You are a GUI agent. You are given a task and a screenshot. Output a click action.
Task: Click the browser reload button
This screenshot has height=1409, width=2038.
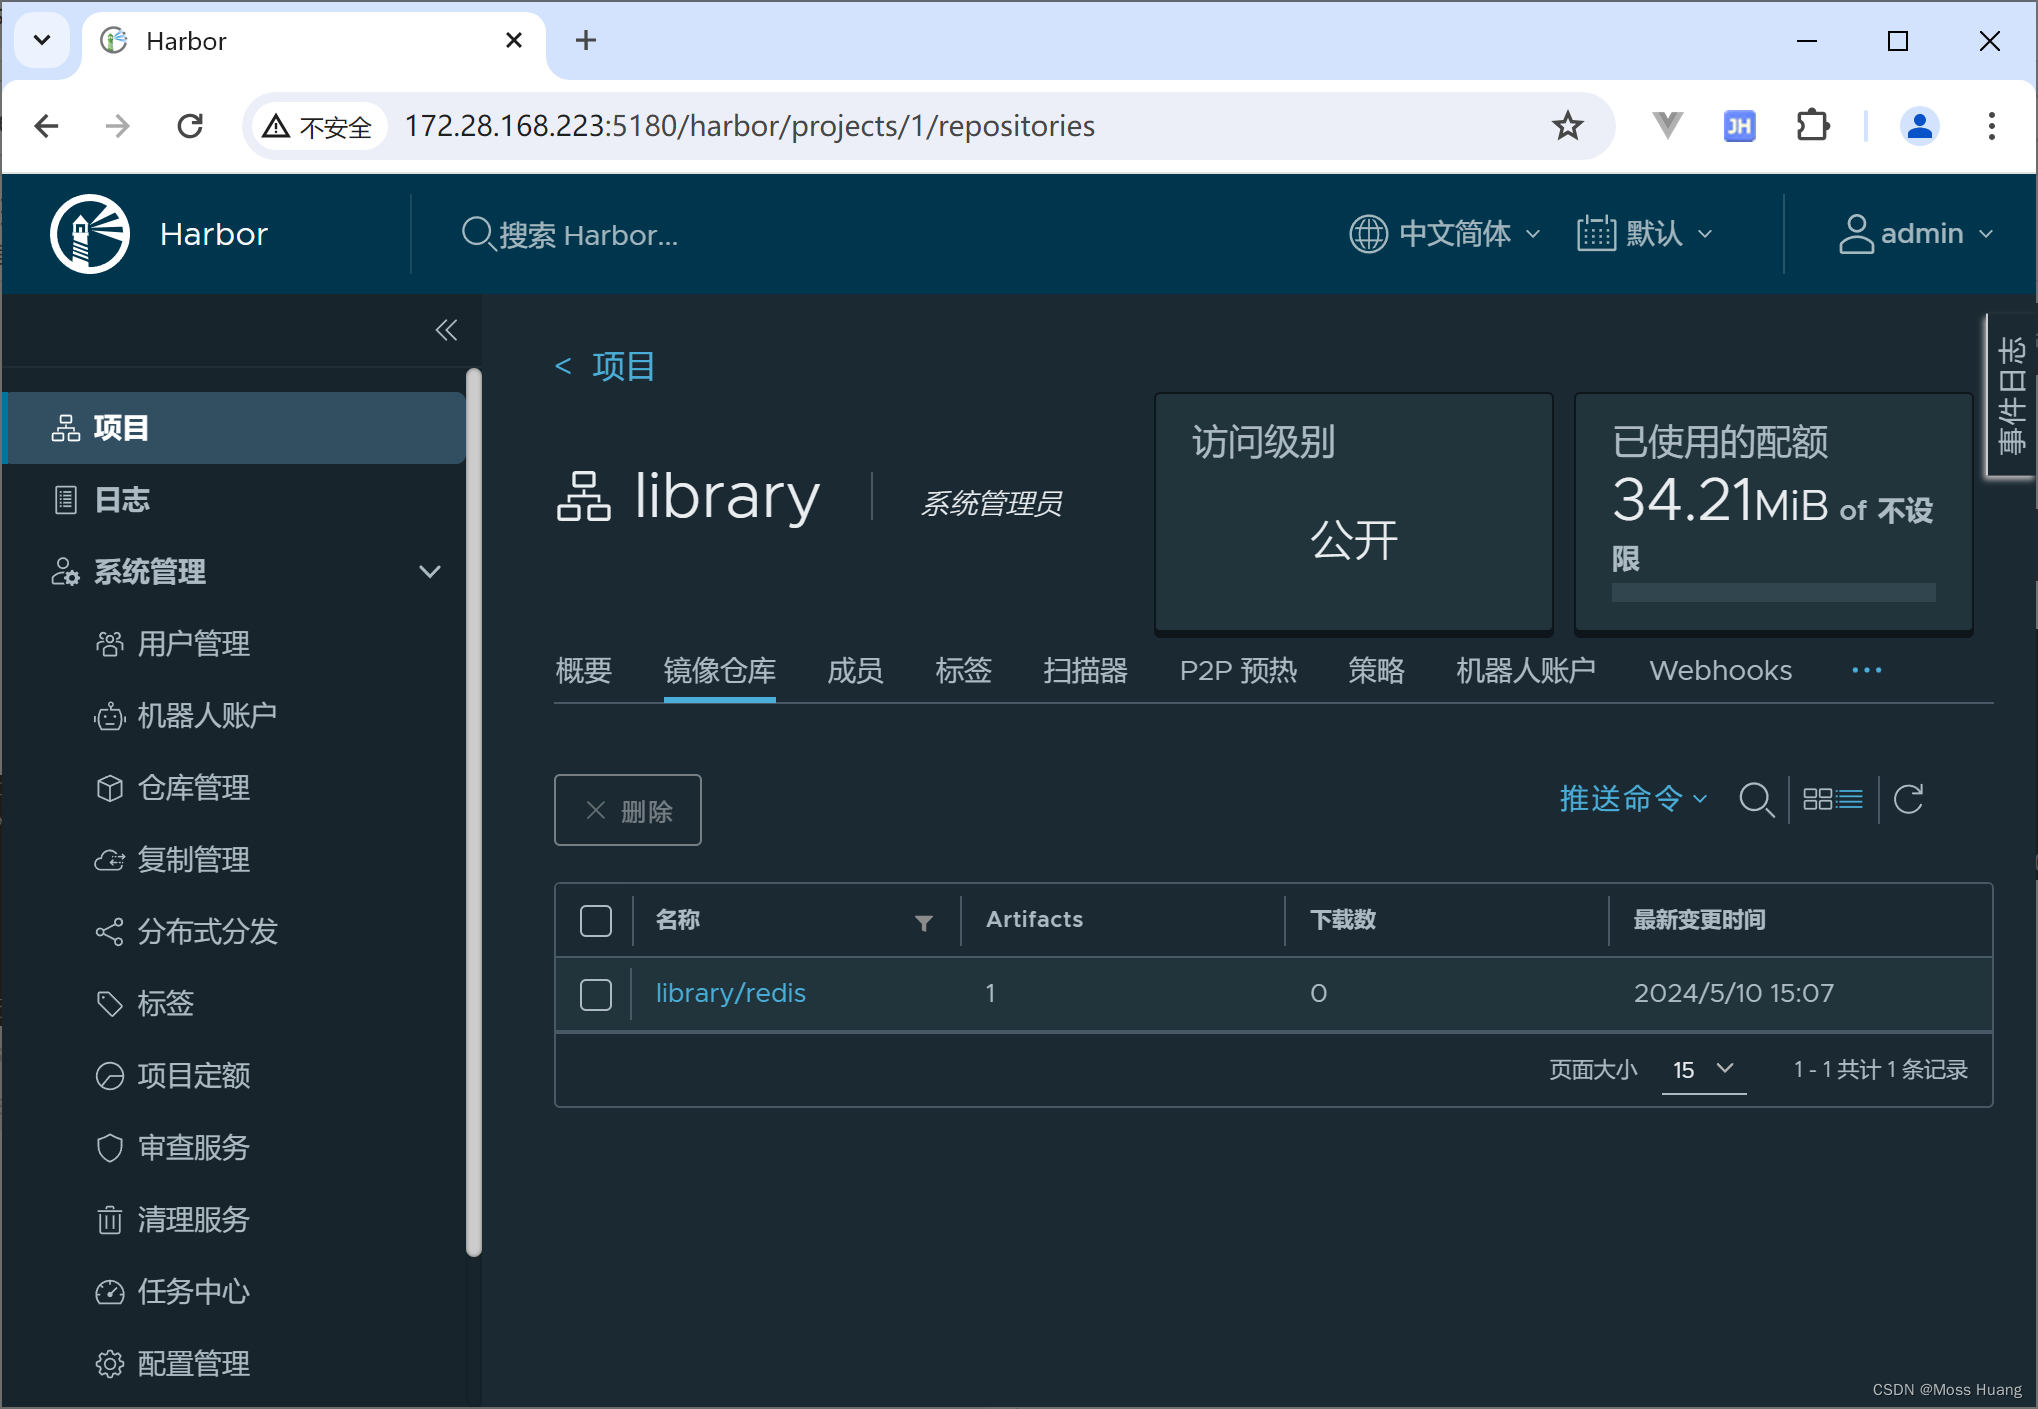click(190, 126)
